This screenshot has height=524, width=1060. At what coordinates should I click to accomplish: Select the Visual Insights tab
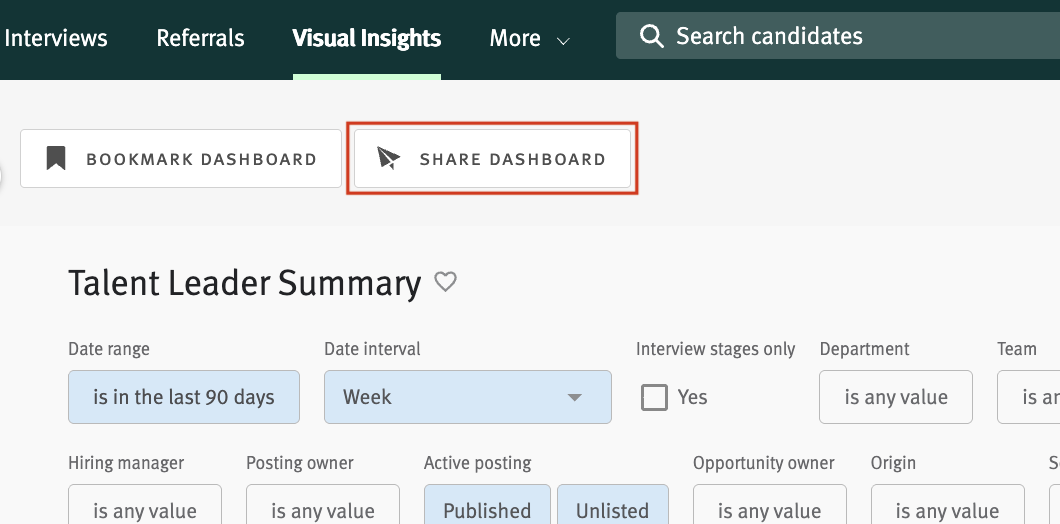point(367,38)
